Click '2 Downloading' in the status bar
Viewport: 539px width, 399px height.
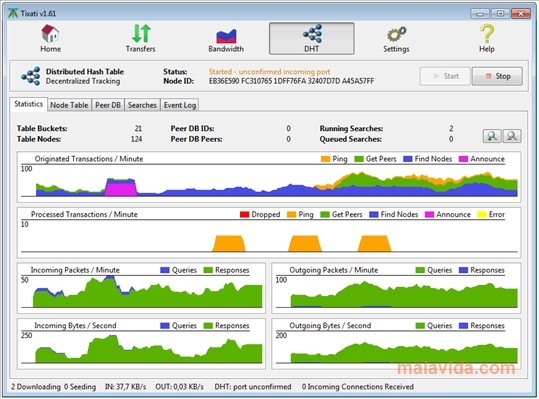pyautogui.click(x=36, y=387)
